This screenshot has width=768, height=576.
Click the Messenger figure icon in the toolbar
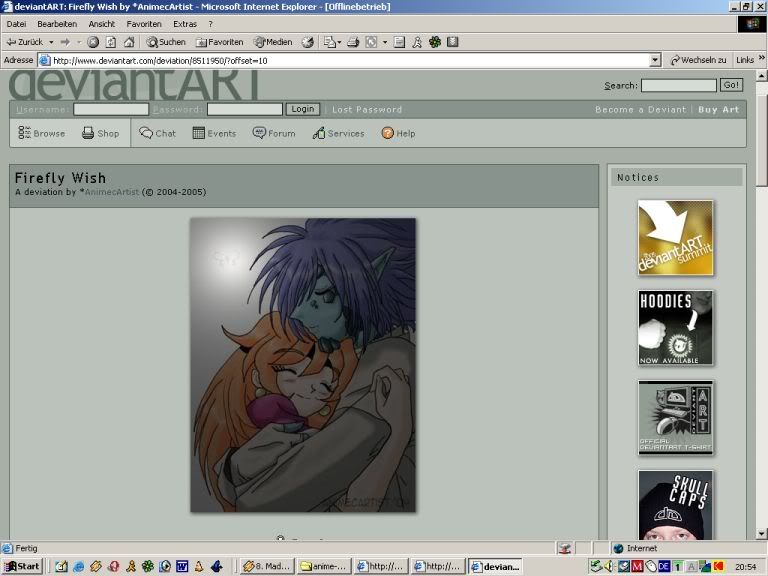pyautogui.click(x=417, y=42)
